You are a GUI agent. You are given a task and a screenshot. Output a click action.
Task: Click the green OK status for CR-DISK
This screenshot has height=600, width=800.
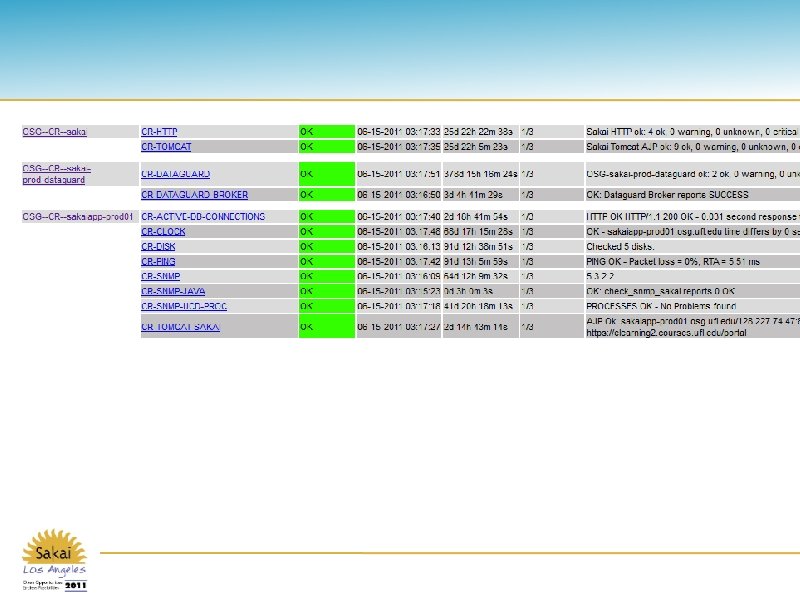click(327, 246)
